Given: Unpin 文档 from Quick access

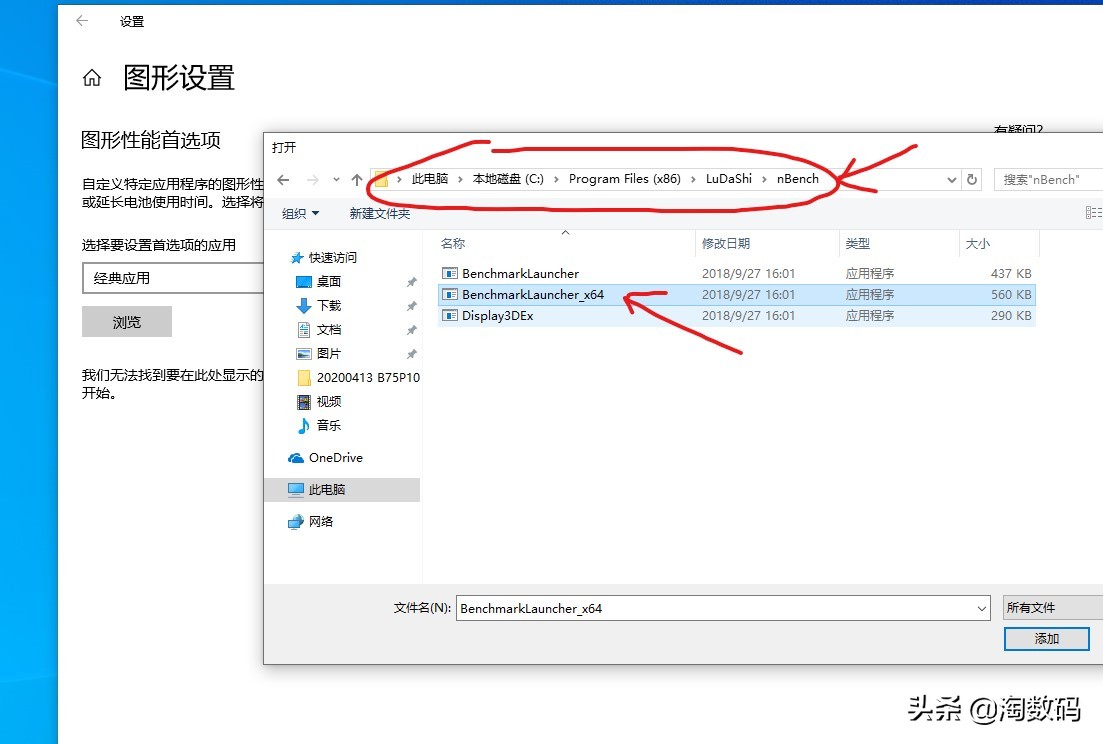Looking at the screenshot, I should pyautogui.click(x=410, y=328).
